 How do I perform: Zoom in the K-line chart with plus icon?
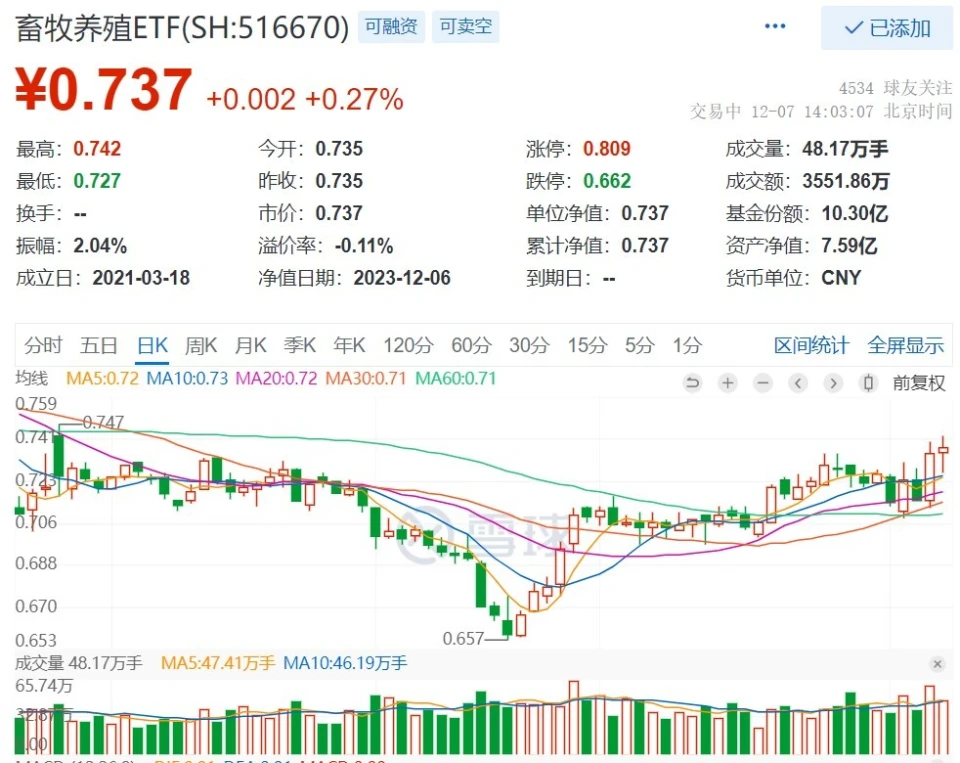(x=728, y=383)
